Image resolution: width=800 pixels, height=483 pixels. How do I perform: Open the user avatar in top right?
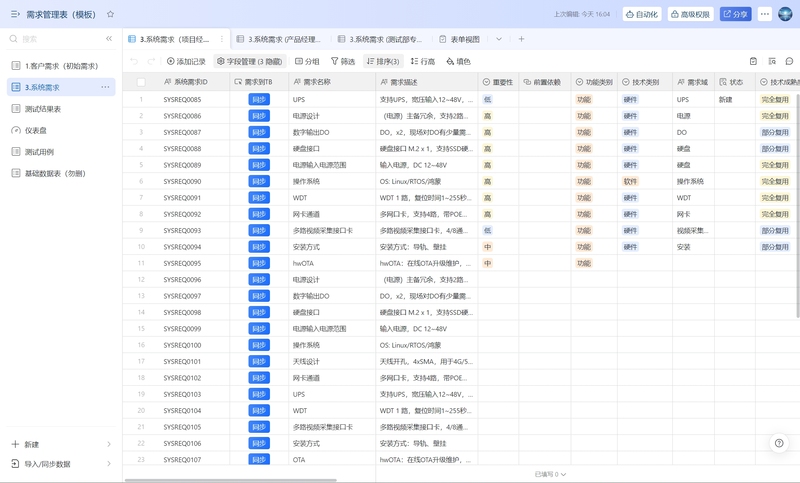click(x=785, y=14)
